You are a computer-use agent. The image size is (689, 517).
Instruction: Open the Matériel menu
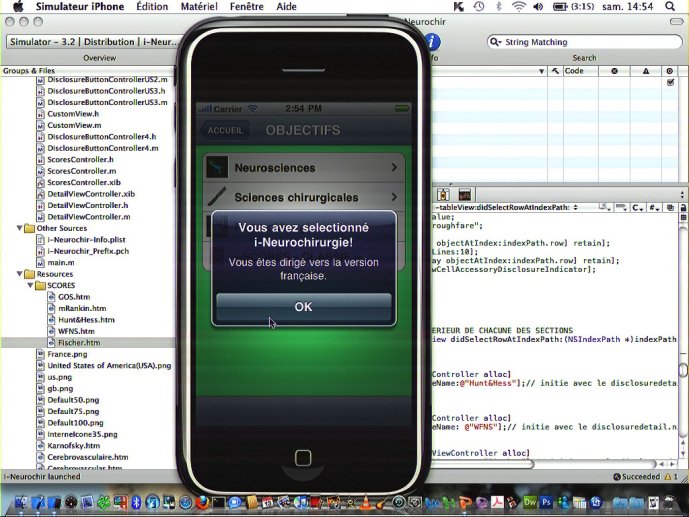click(199, 7)
